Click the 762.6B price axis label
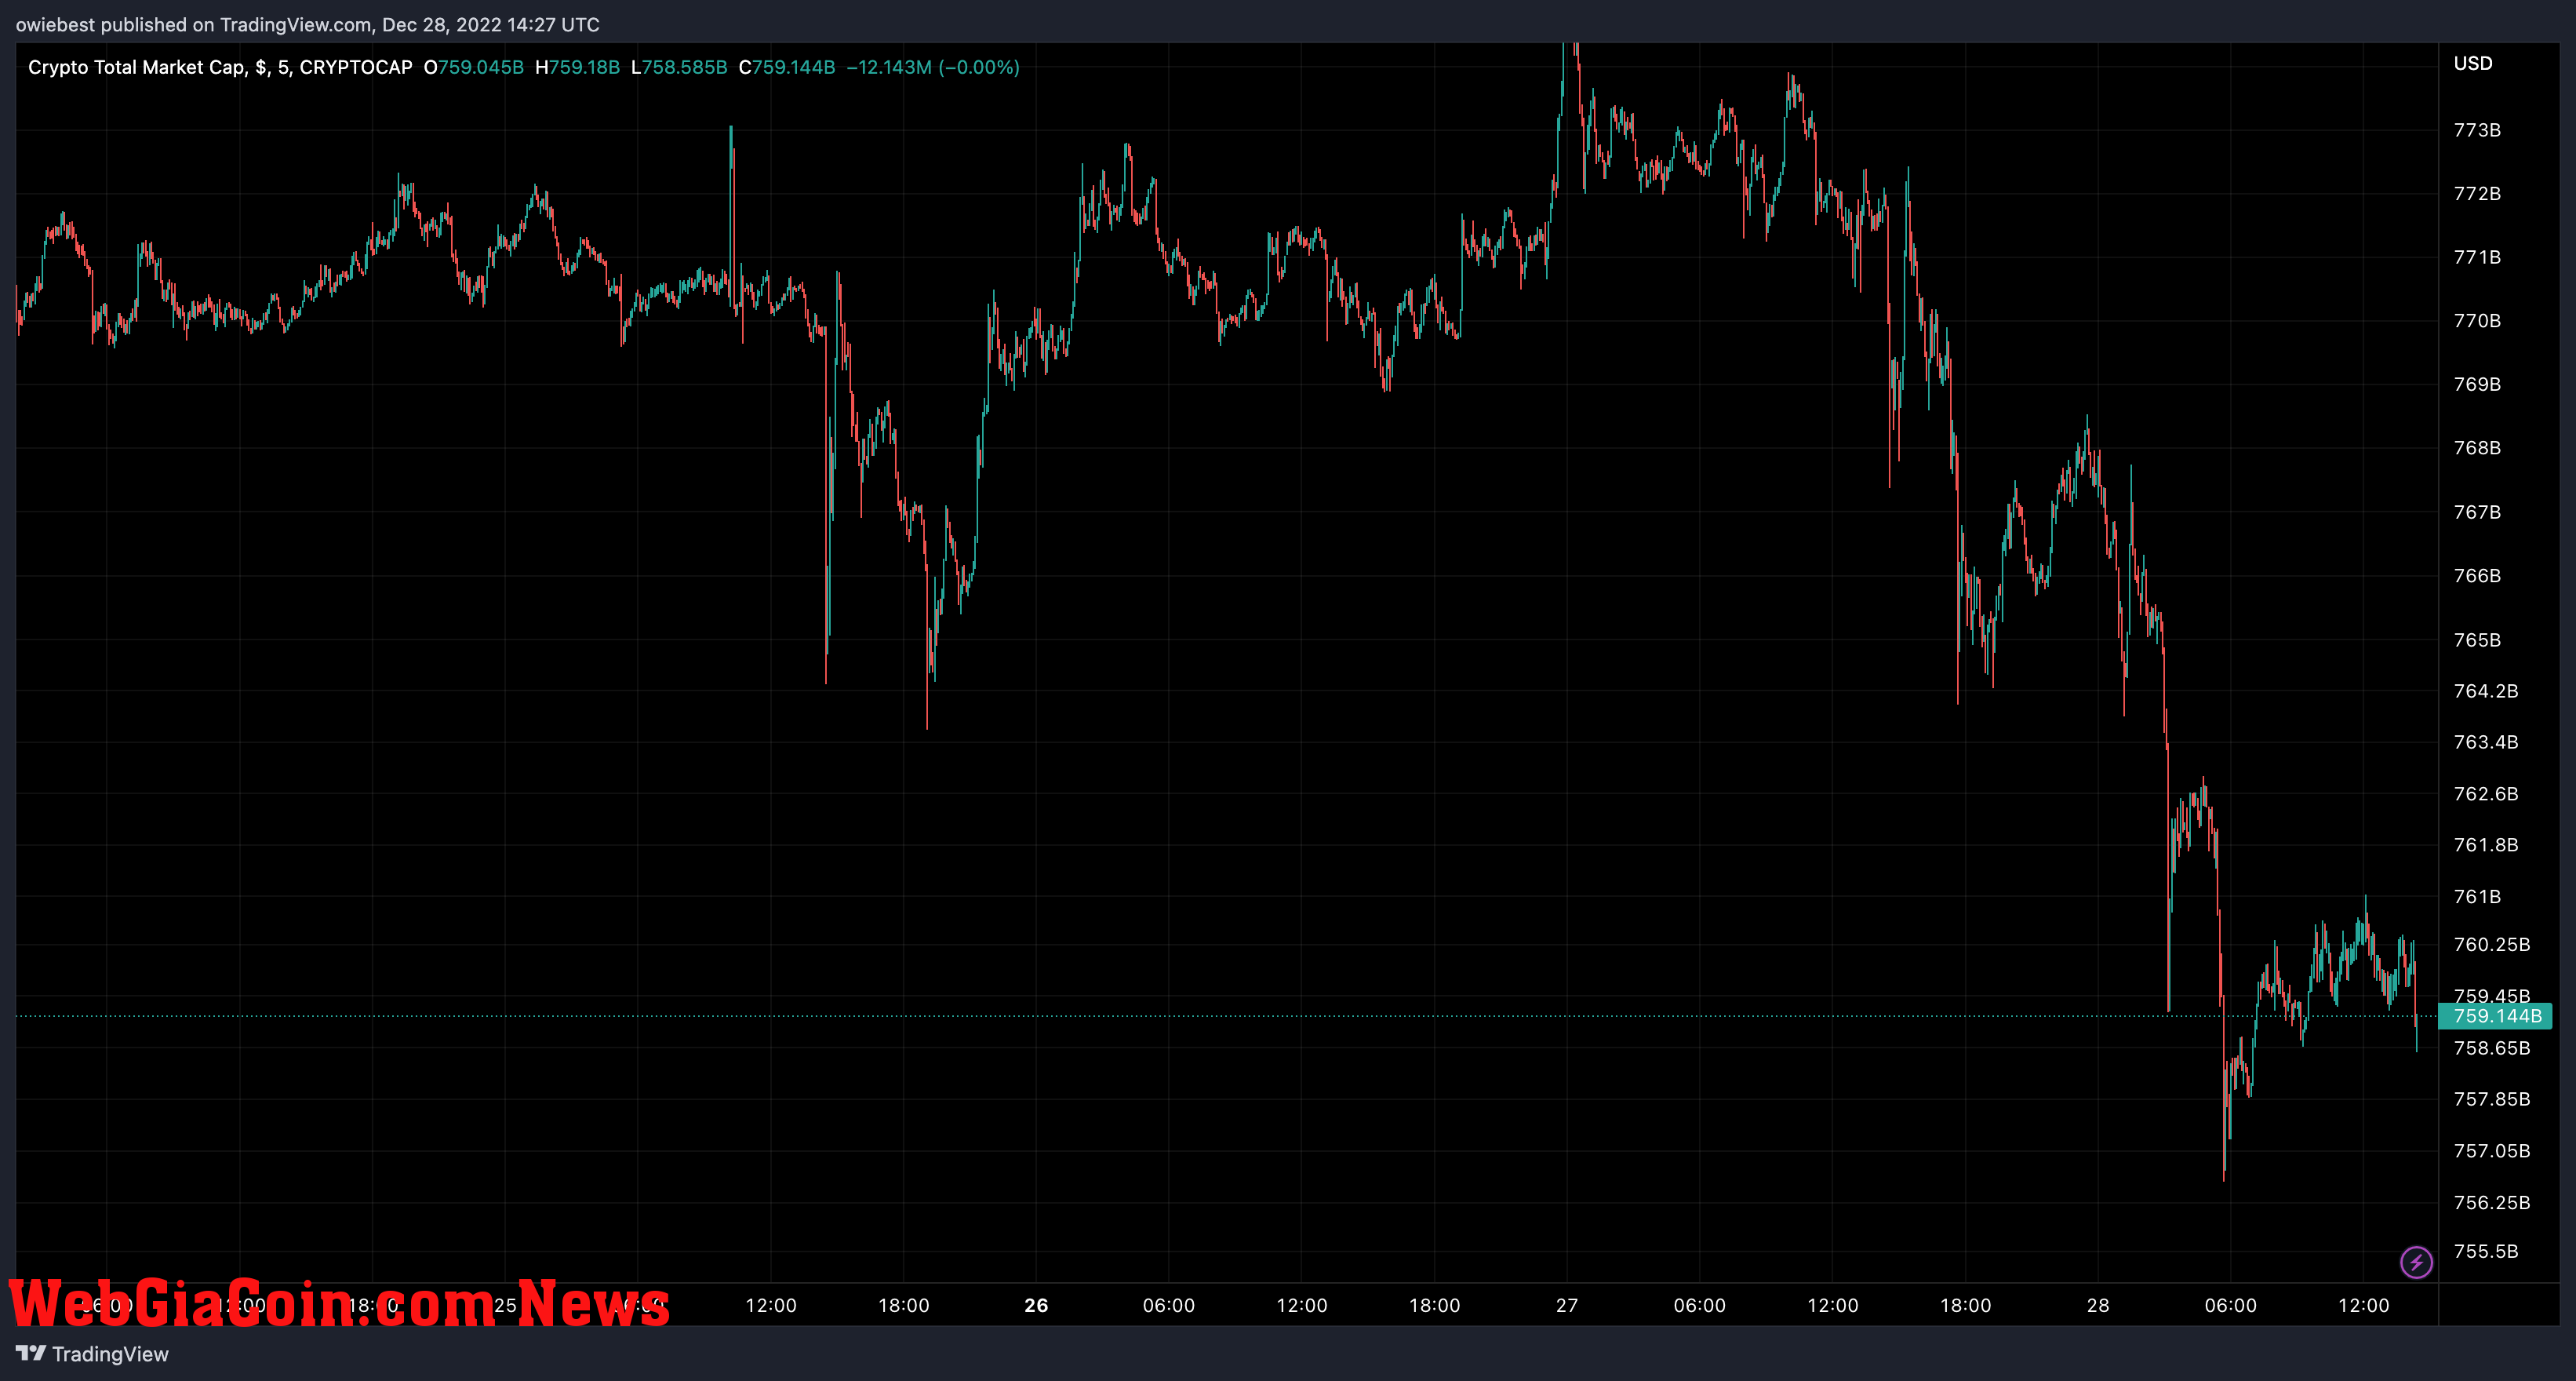The width and height of the screenshot is (2576, 1381). pos(2486,794)
